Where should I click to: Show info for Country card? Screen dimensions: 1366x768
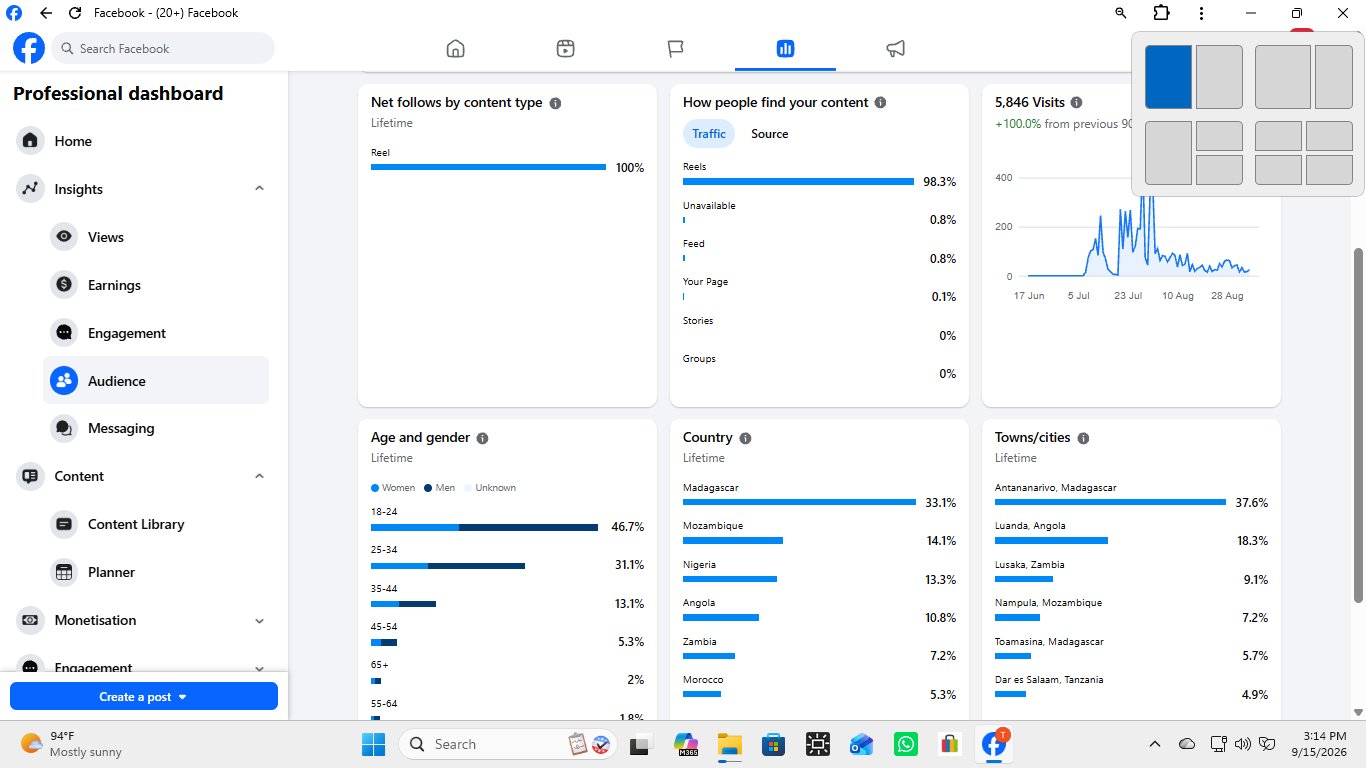pos(745,438)
